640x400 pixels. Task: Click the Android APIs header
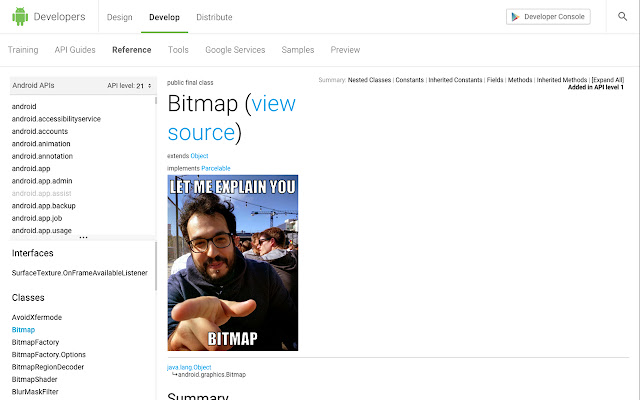click(x=33, y=85)
